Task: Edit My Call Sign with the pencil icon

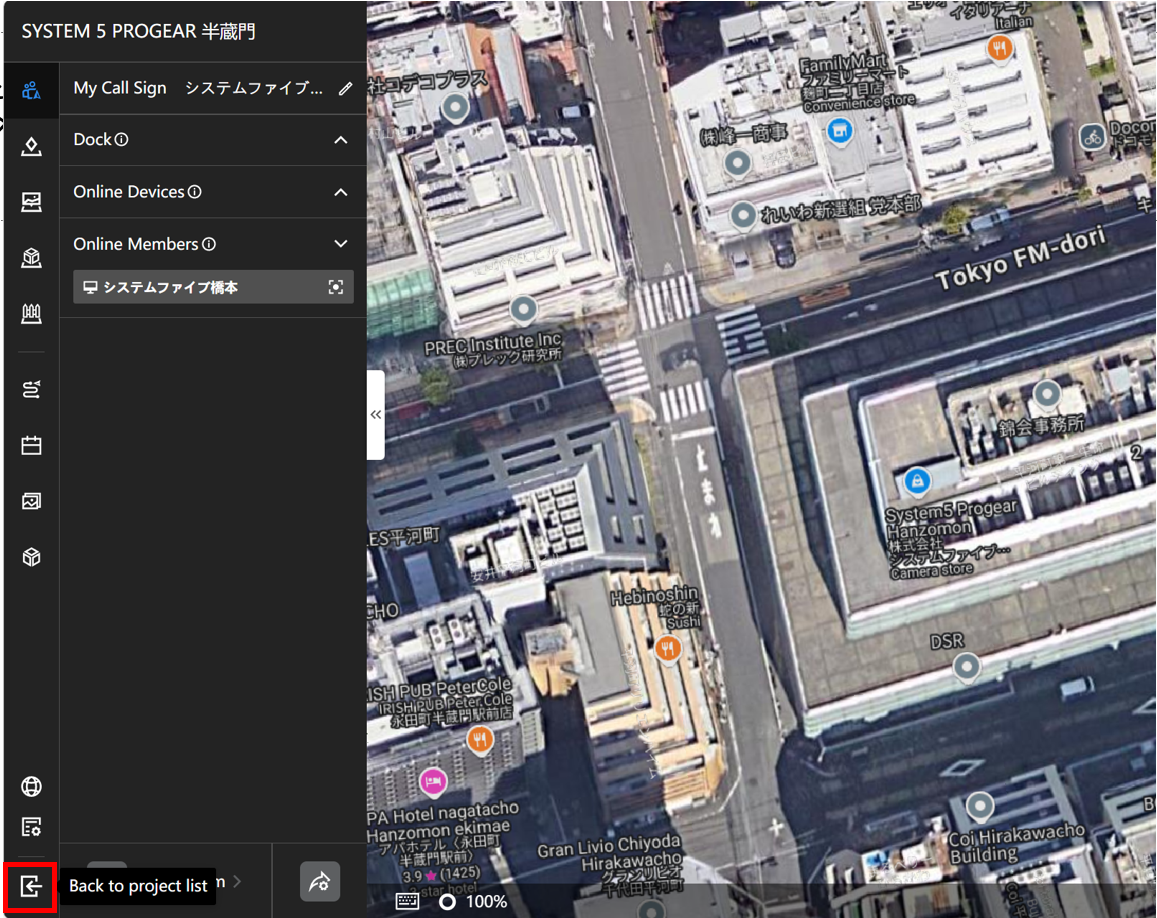Action: pyautogui.click(x=345, y=89)
